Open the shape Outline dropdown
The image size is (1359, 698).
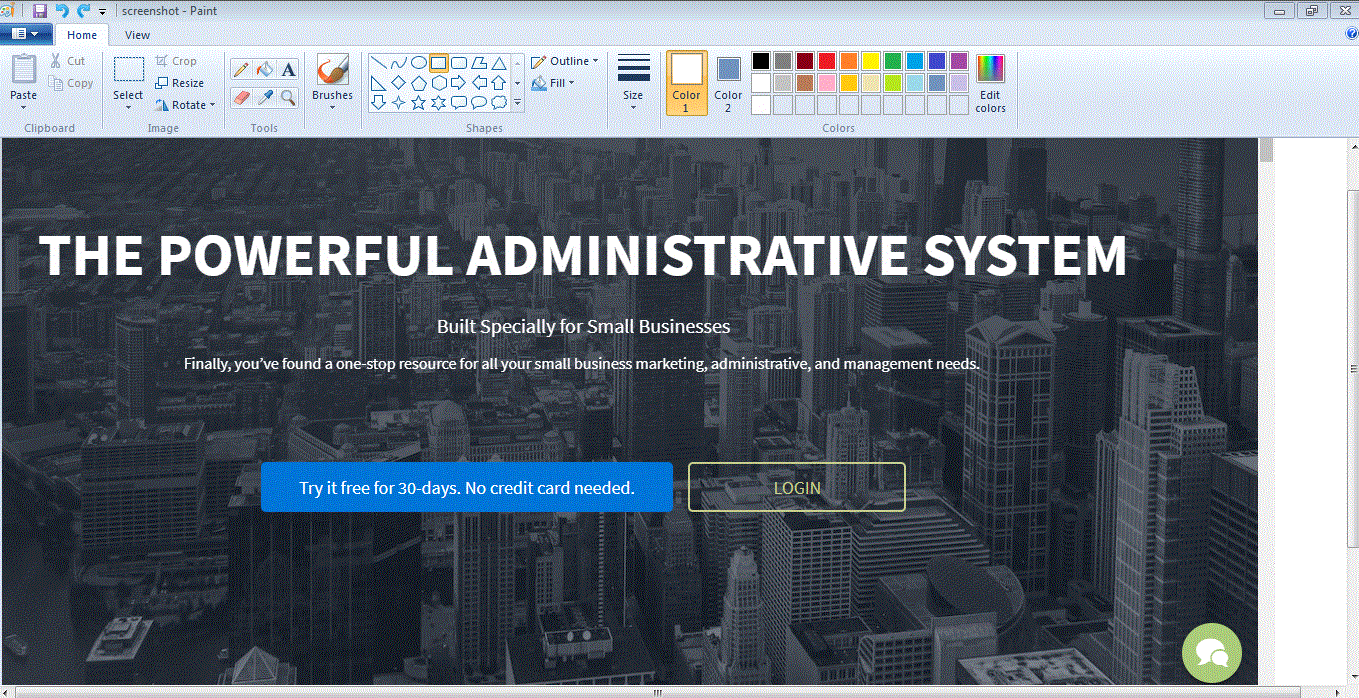pos(565,61)
